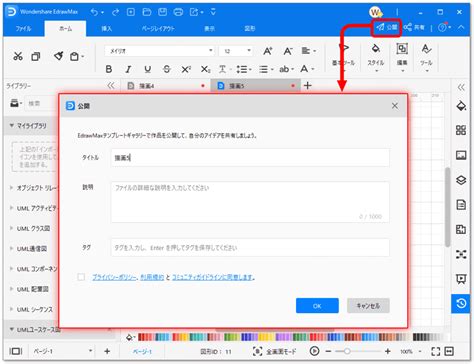The image size is (474, 364).
Task: Click OK in the 公開 dialog
Action: pos(317,306)
